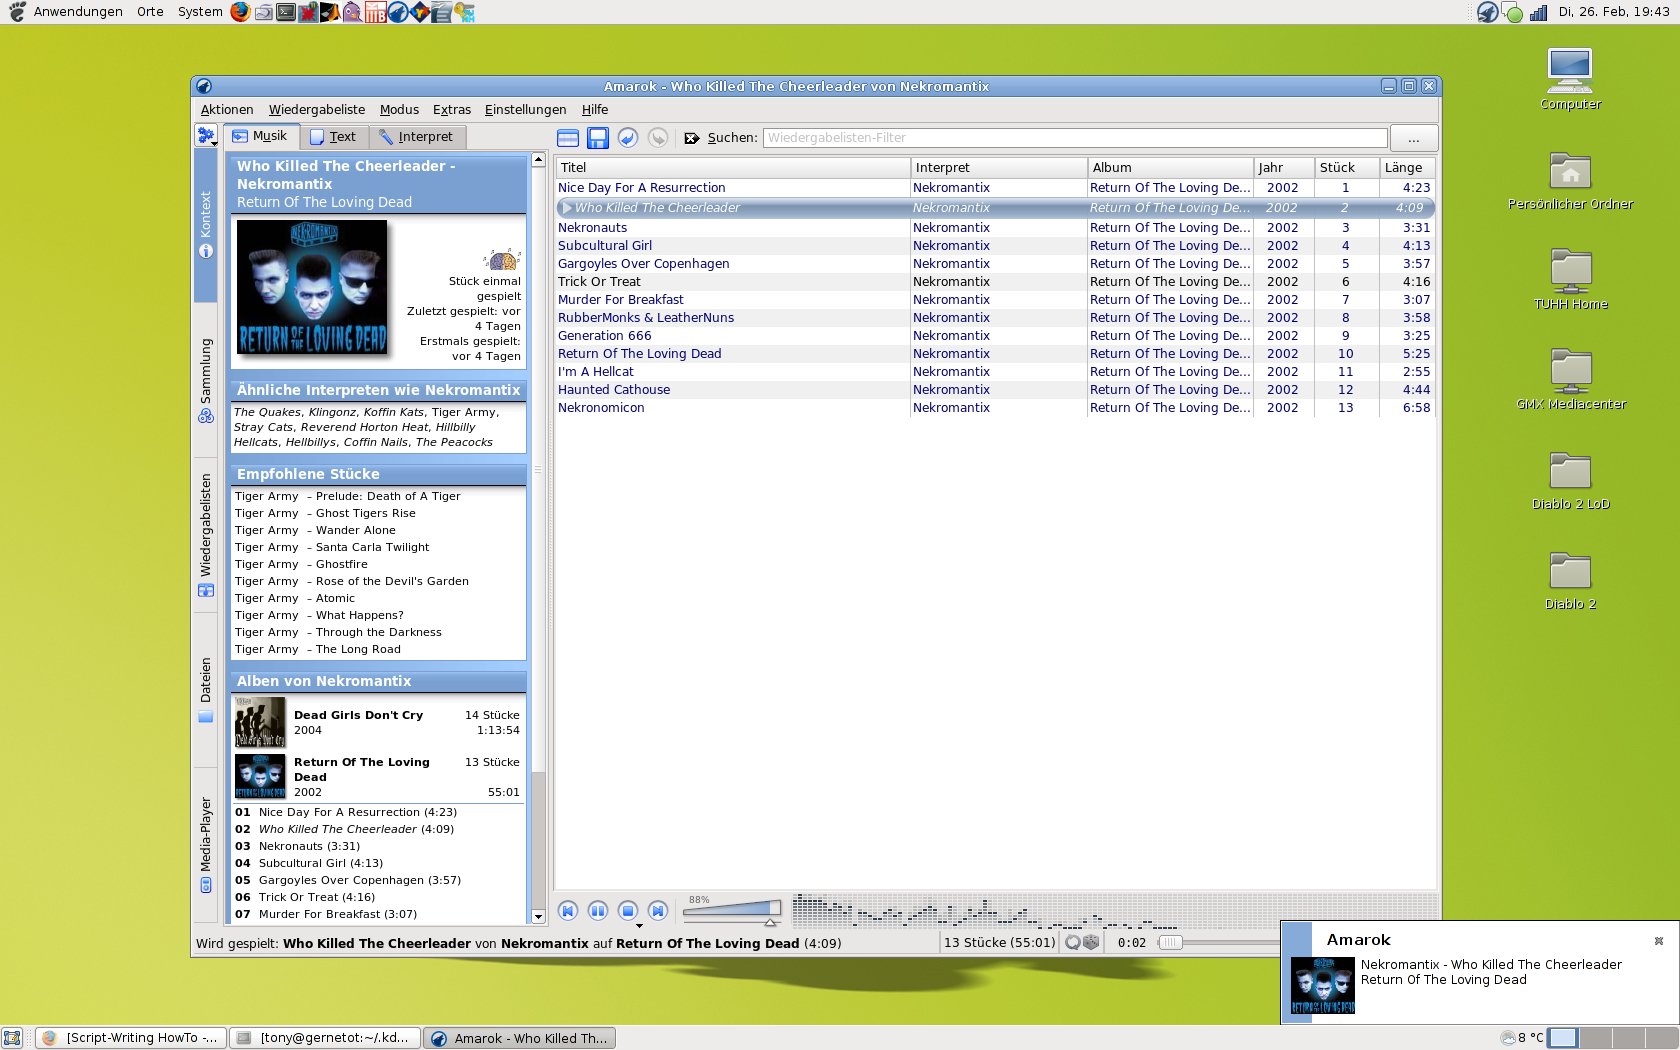
Task: Switch to Script-Writing HowTo taskbar window
Action: [x=131, y=1038]
